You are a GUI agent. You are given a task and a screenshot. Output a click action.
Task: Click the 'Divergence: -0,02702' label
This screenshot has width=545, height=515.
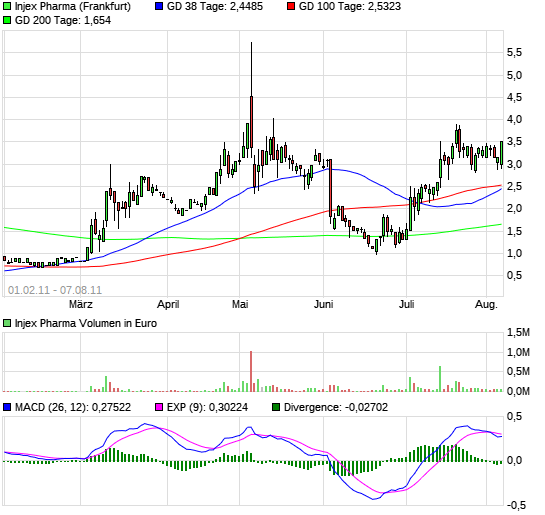[335, 407]
